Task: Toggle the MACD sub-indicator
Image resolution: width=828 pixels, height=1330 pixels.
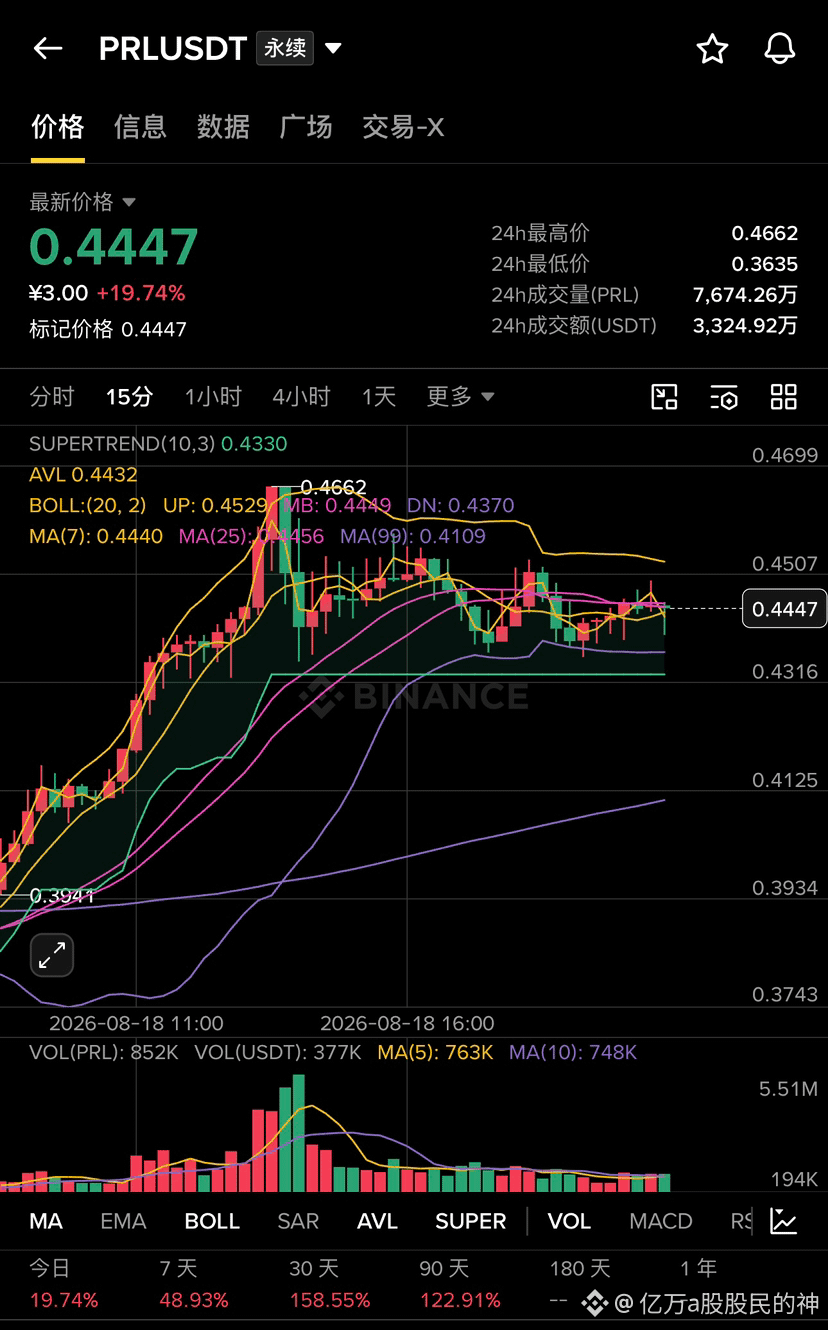Action: [x=661, y=1221]
